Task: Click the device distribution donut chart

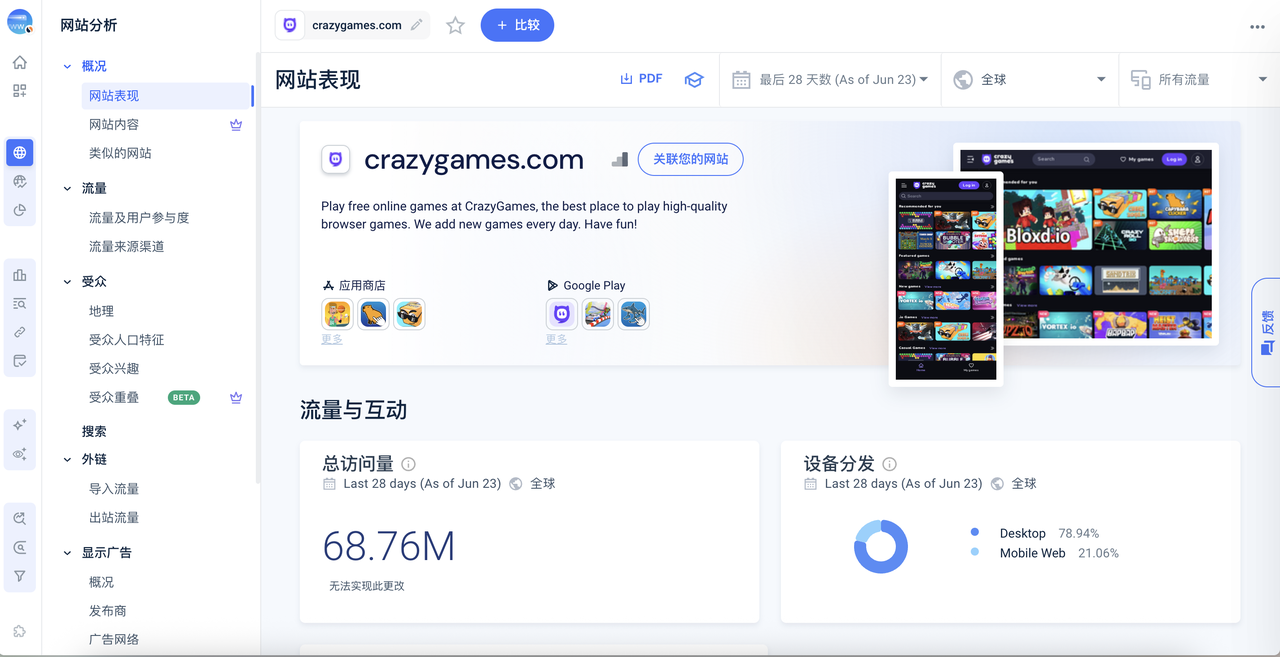Action: (880, 547)
